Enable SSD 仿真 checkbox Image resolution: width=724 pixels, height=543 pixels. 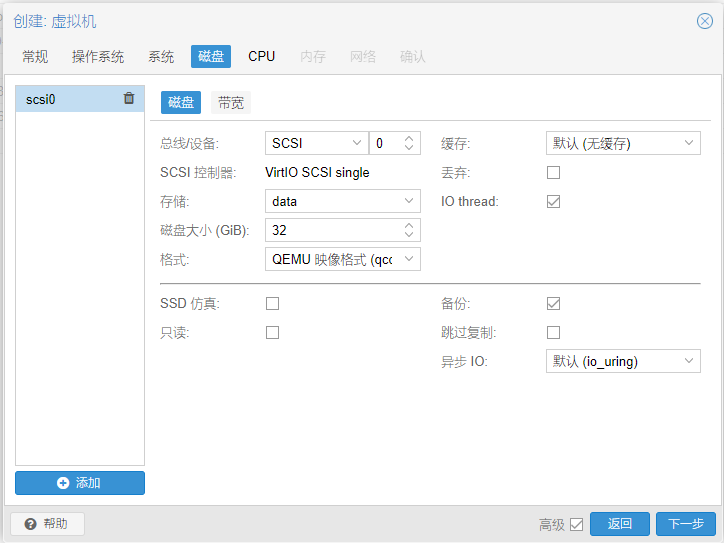tap(272, 303)
